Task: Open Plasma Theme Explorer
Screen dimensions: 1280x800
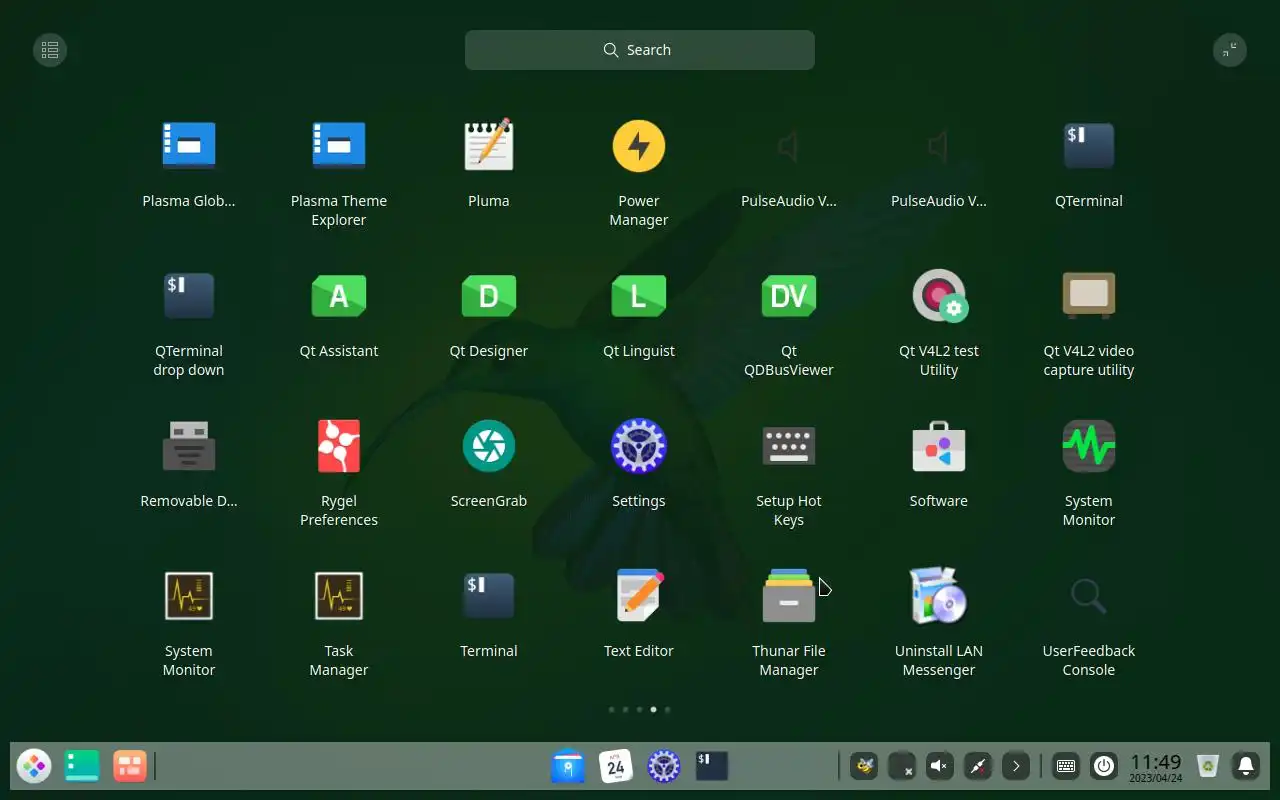Action: coord(339,146)
